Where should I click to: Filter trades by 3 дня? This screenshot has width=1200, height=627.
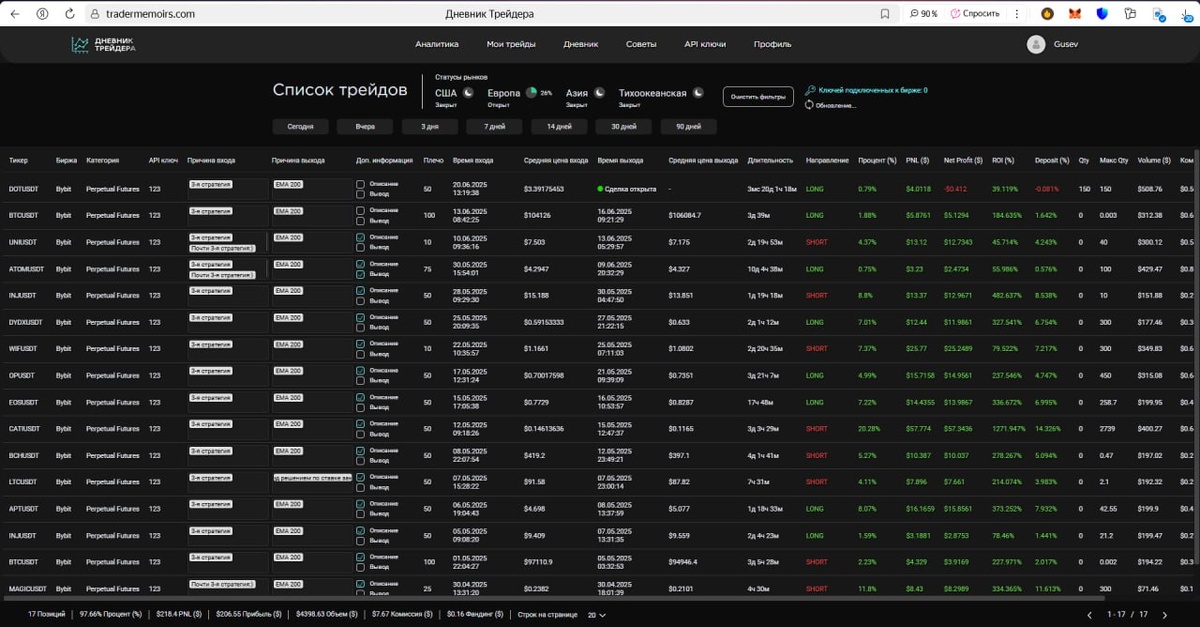pyautogui.click(x=430, y=127)
